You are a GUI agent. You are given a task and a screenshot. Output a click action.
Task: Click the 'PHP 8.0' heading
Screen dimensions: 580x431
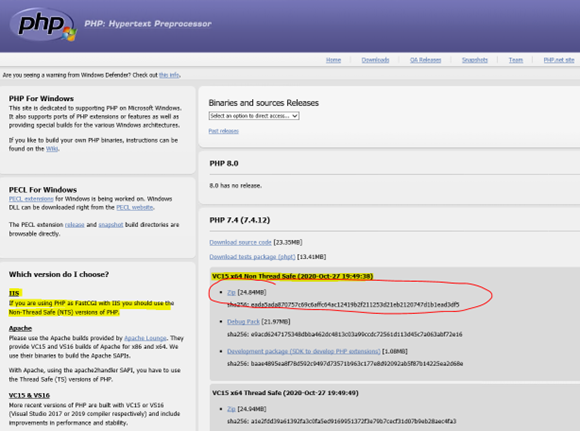224,164
